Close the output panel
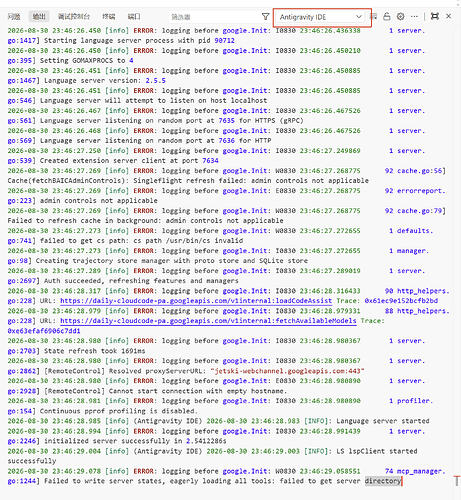Screen dimensions: 461x500 (449, 16)
